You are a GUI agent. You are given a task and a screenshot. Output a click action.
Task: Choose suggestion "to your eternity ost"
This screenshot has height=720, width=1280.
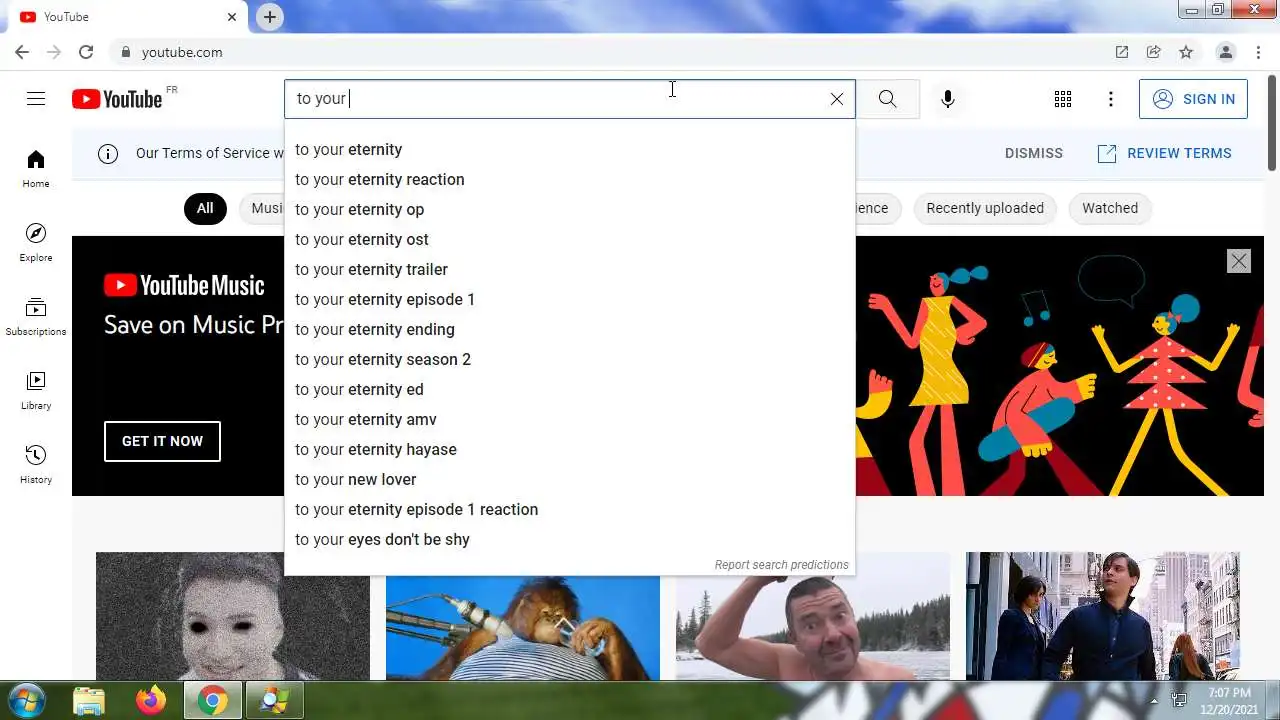pyautogui.click(x=570, y=239)
